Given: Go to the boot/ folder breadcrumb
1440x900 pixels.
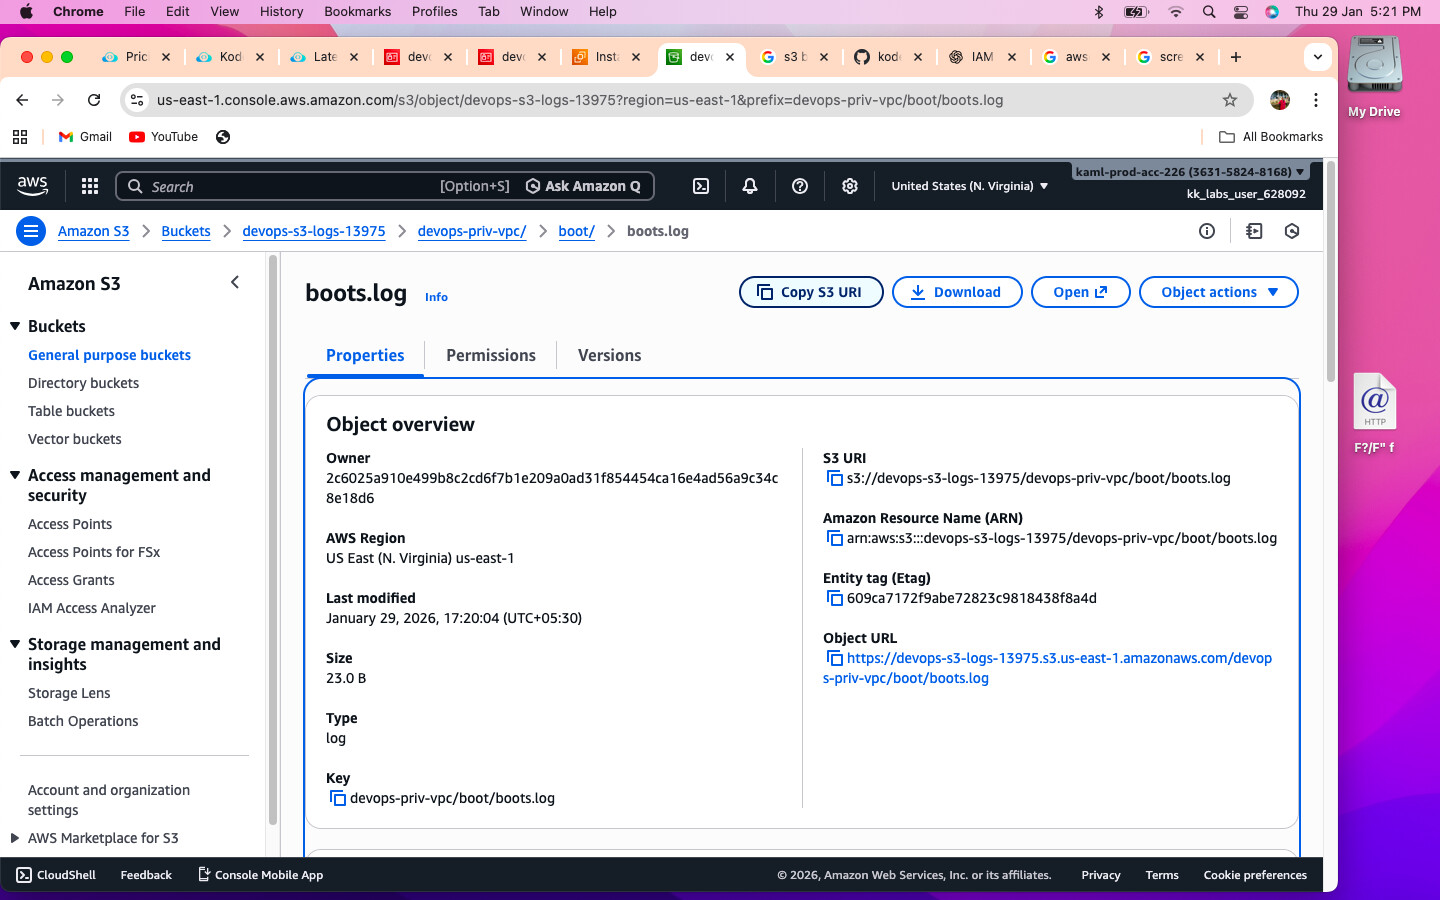Looking at the screenshot, I should click(576, 231).
